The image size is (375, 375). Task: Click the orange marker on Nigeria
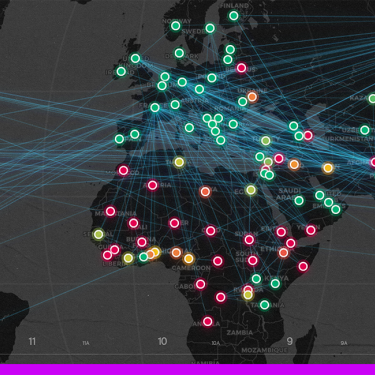176,252
